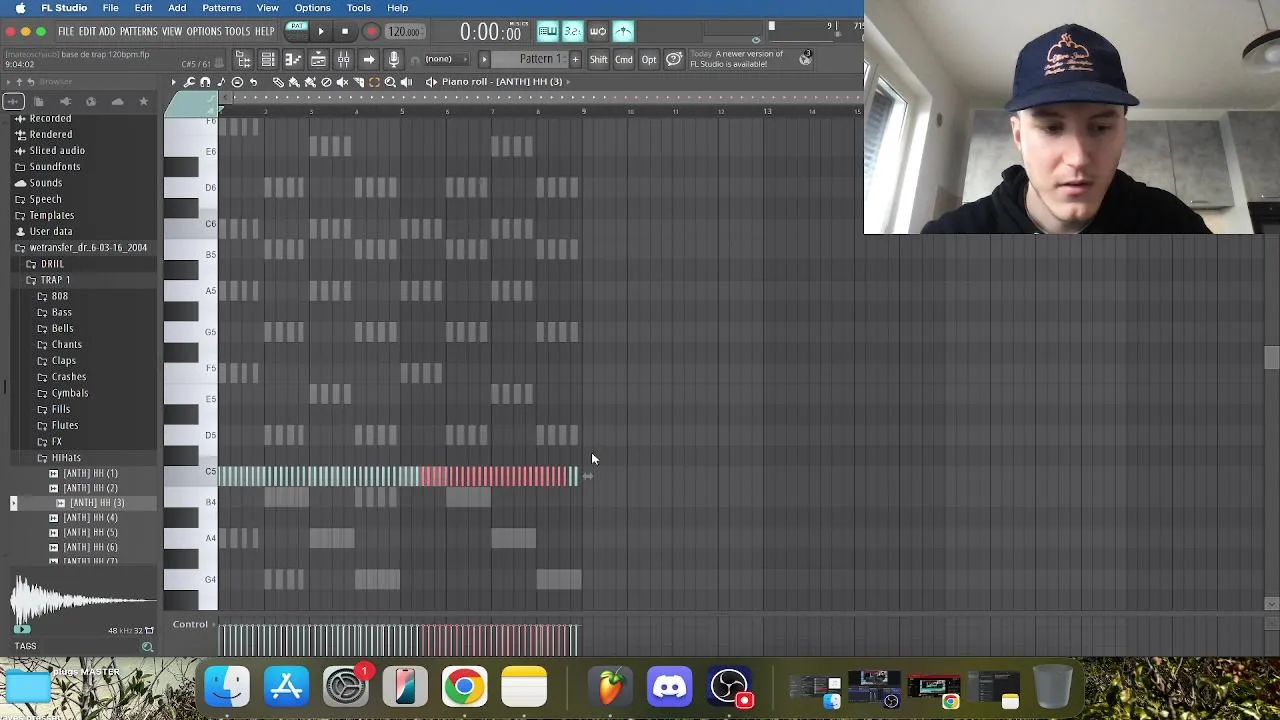Click the microphone recording icon in toolbar
This screenshot has height=720, width=1280.
pyautogui.click(x=394, y=60)
